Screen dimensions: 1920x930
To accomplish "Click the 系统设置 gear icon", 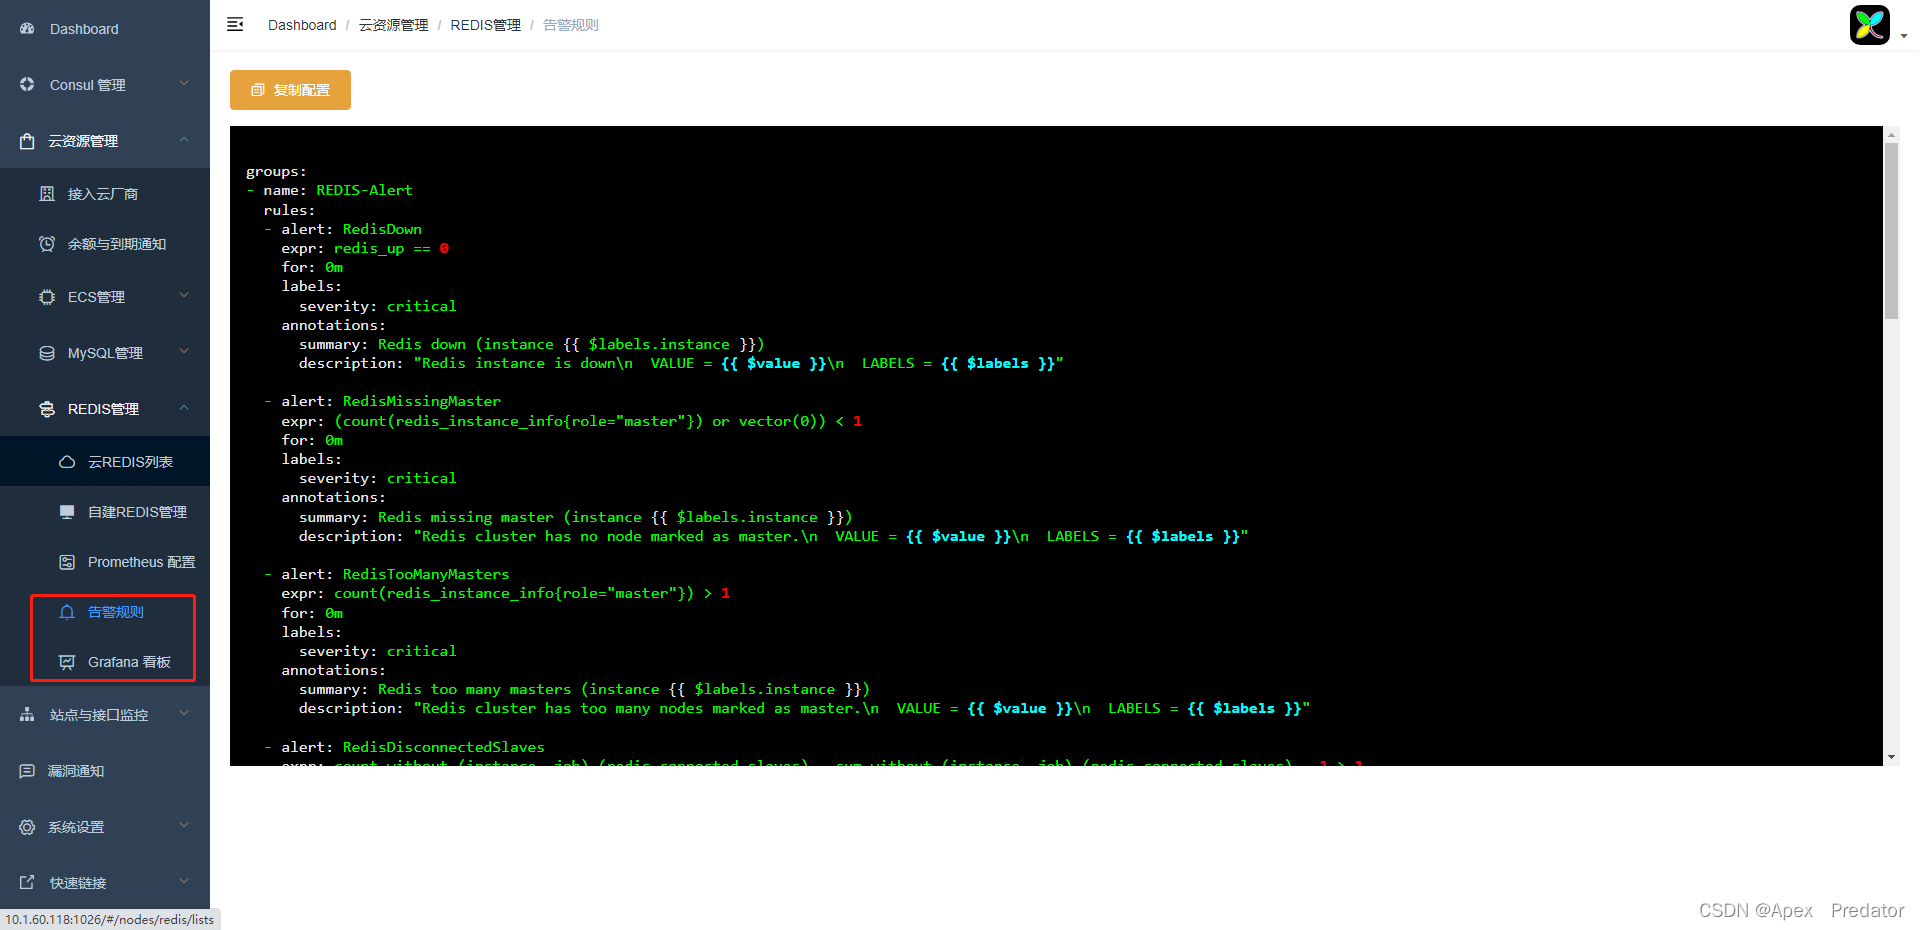I will [x=27, y=827].
